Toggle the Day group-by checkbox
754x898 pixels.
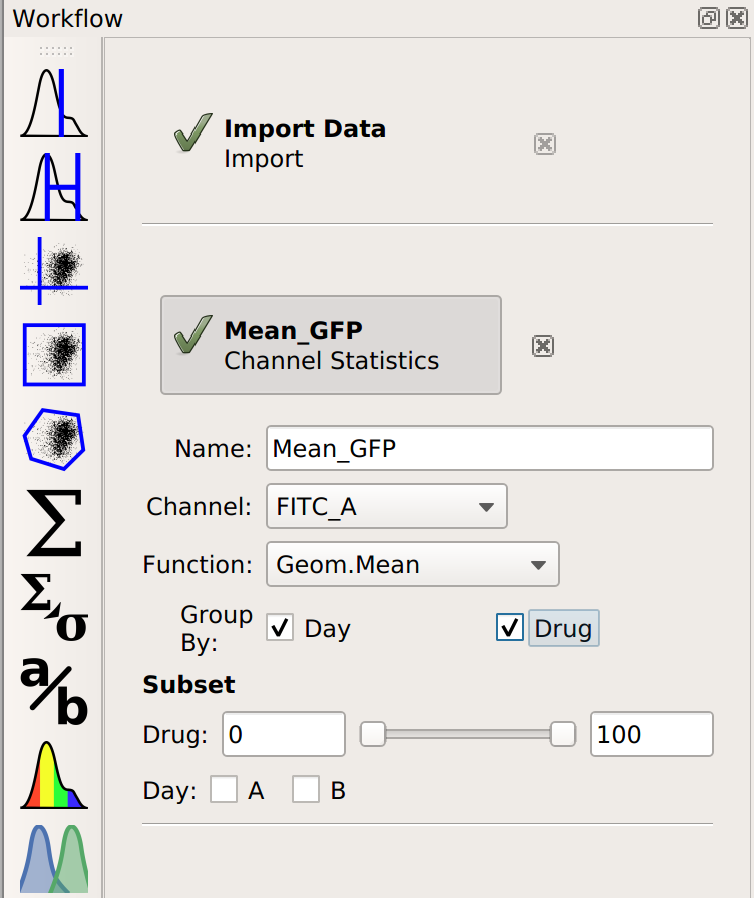(280, 628)
